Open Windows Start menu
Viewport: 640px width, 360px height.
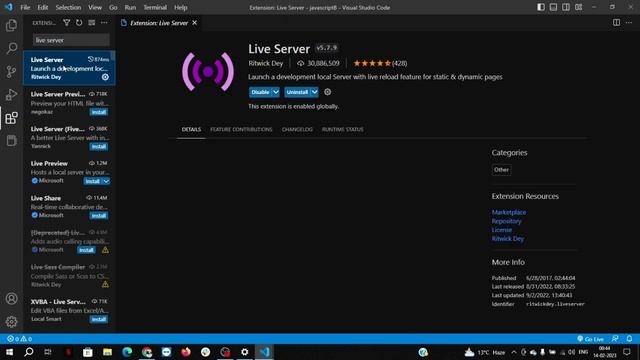coord(9,352)
